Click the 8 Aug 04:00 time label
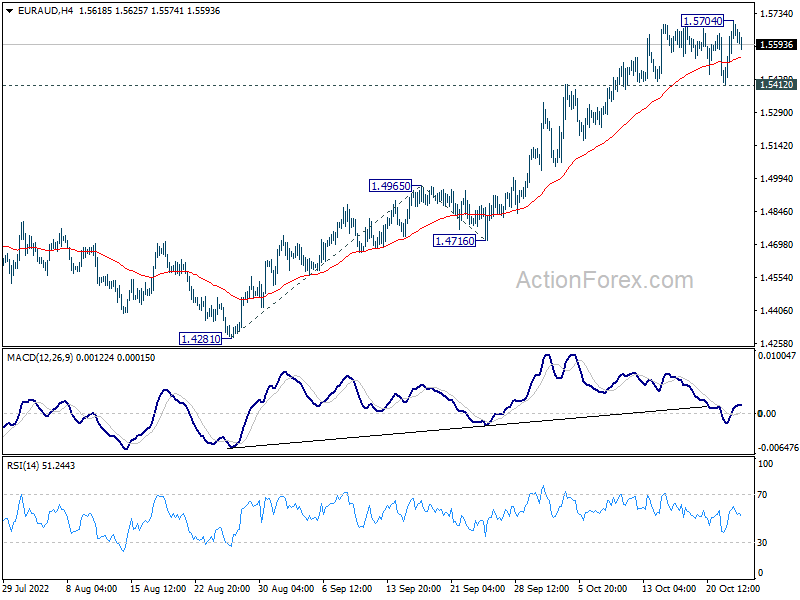The width and height of the screenshot is (800, 600). (x=92, y=588)
